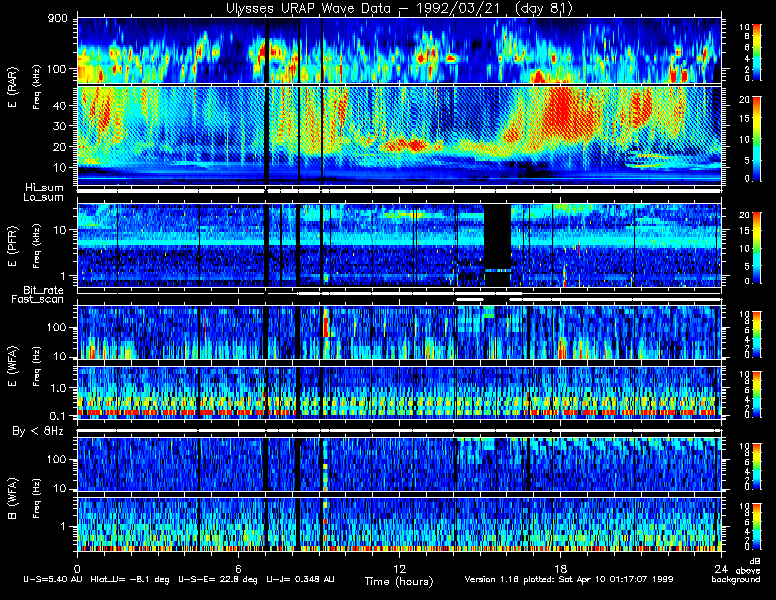Click the 0–20 color bar beside the RAR 10–40 kHz panel

756,139
